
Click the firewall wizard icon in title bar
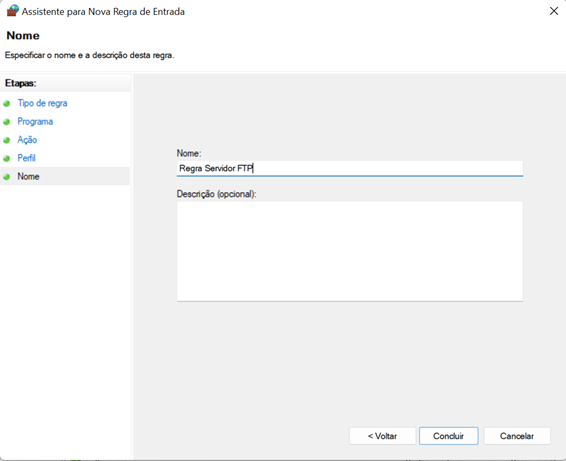click(x=13, y=11)
